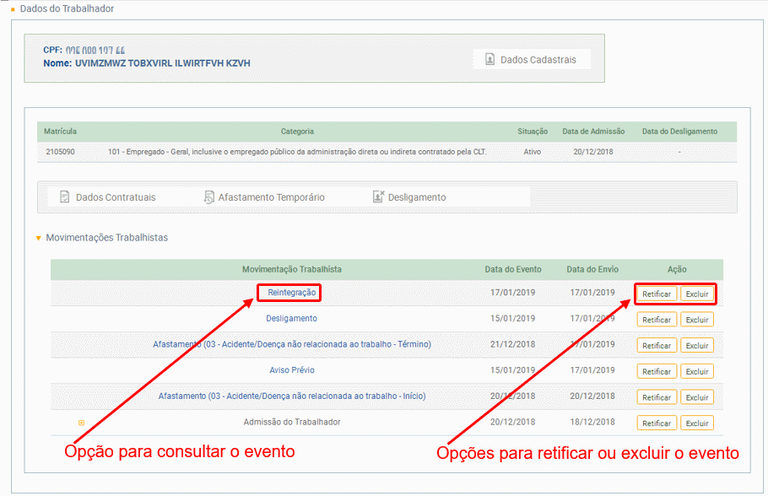Click matrícula value 2105090
768x496 pixels.
pyautogui.click(x=60, y=152)
